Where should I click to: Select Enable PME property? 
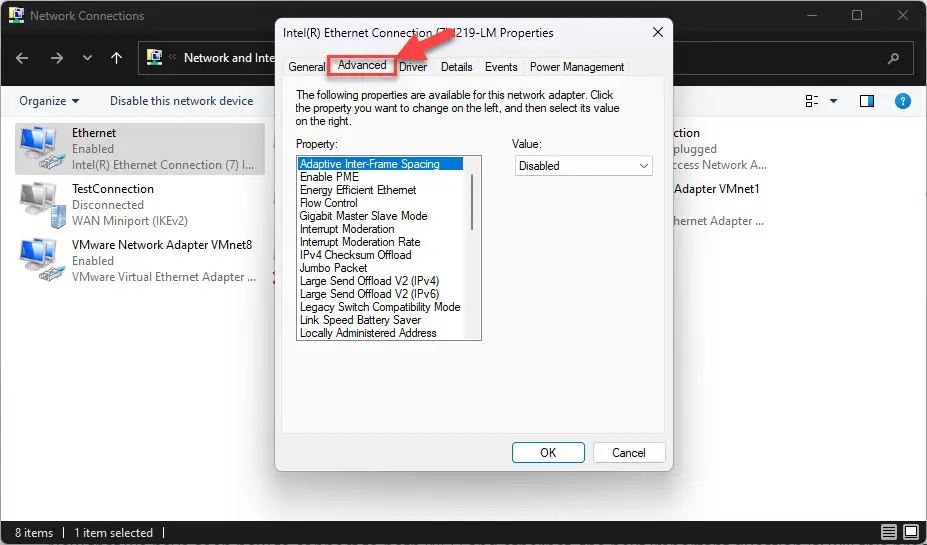tap(329, 177)
